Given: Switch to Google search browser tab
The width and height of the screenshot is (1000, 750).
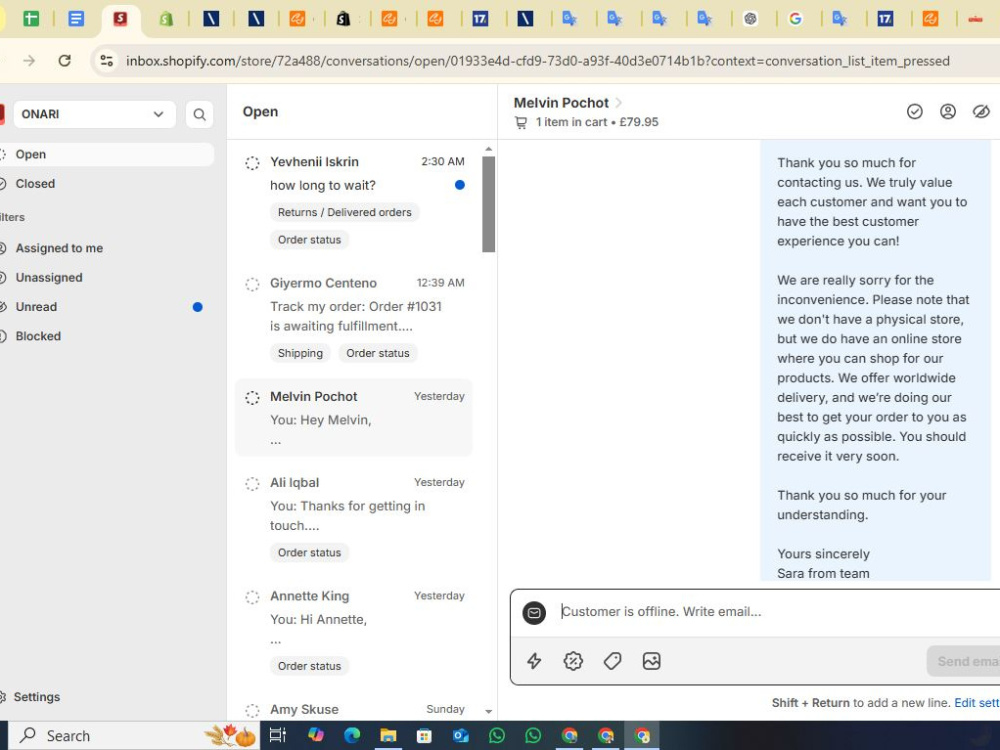Looking at the screenshot, I should [x=795, y=19].
